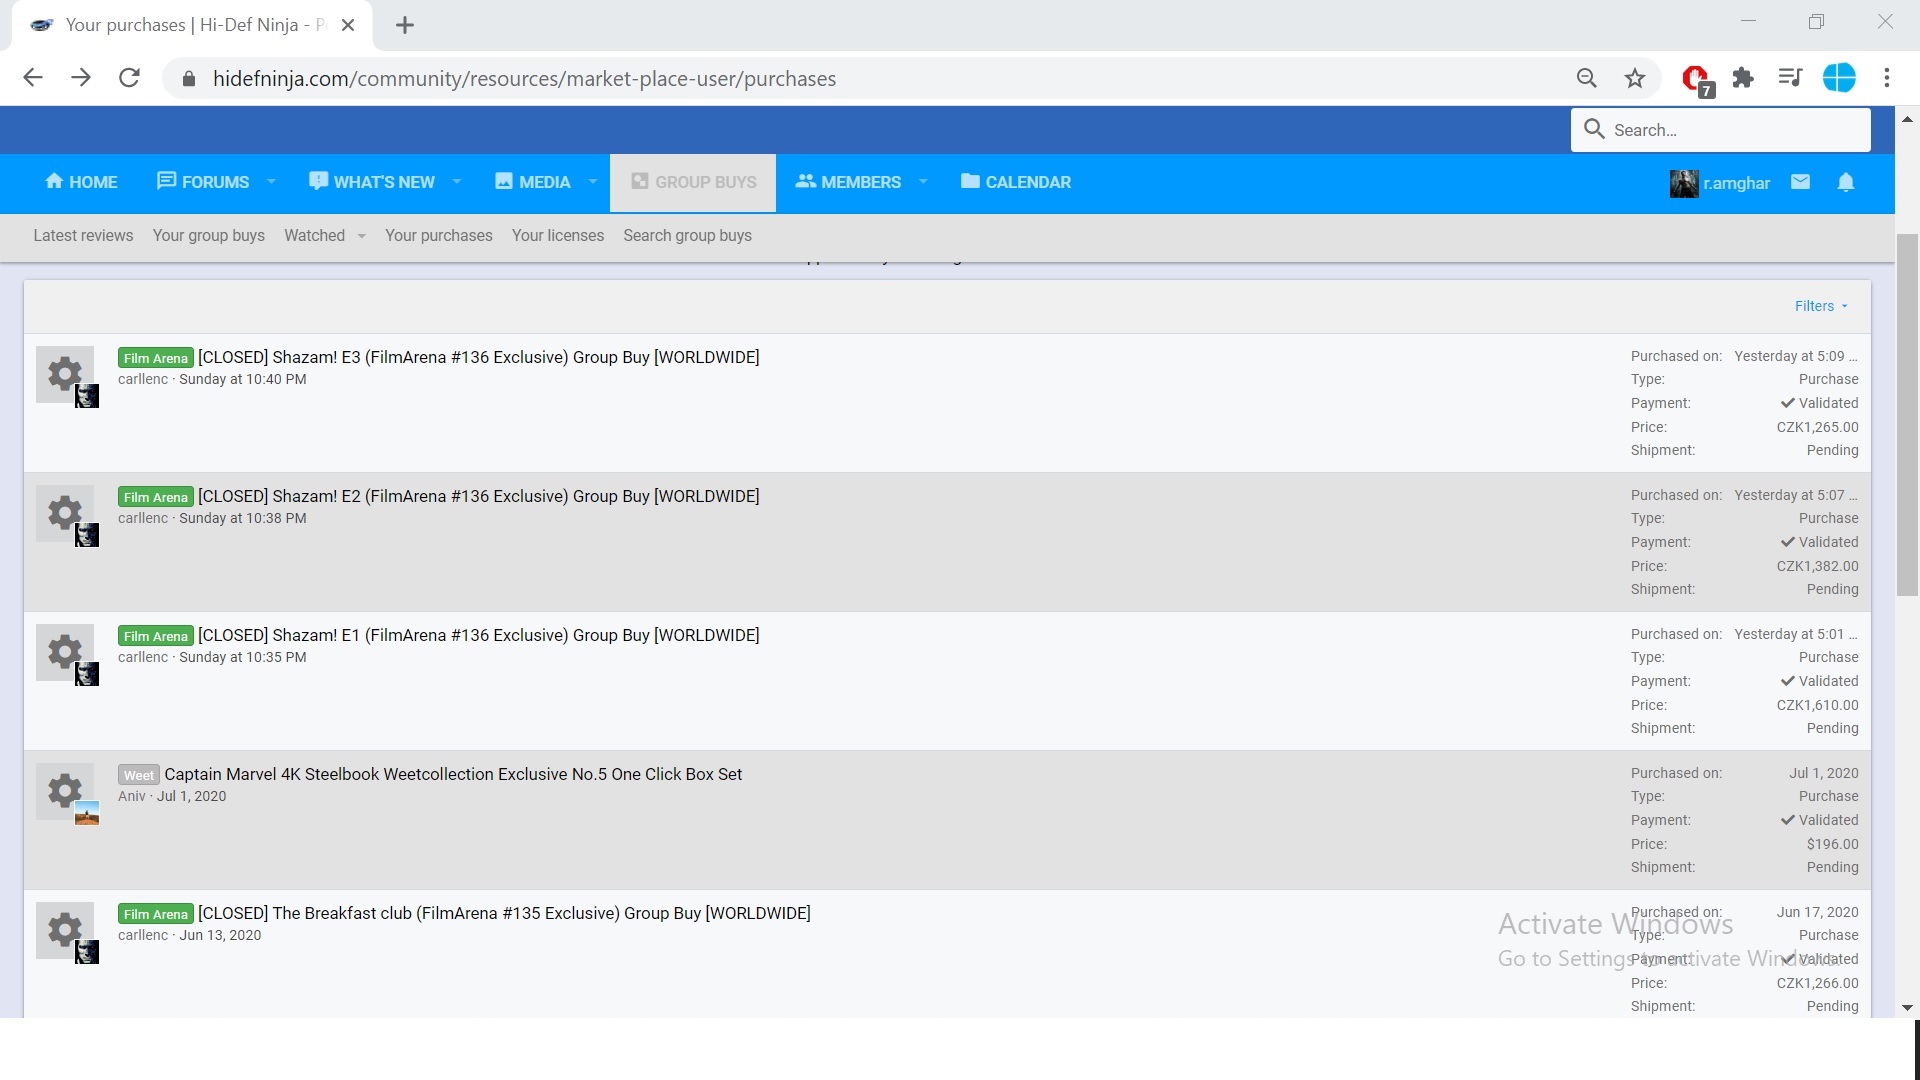Click the browser forward arrow
This screenshot has height=1080, width=1920.
pos(81,78)
